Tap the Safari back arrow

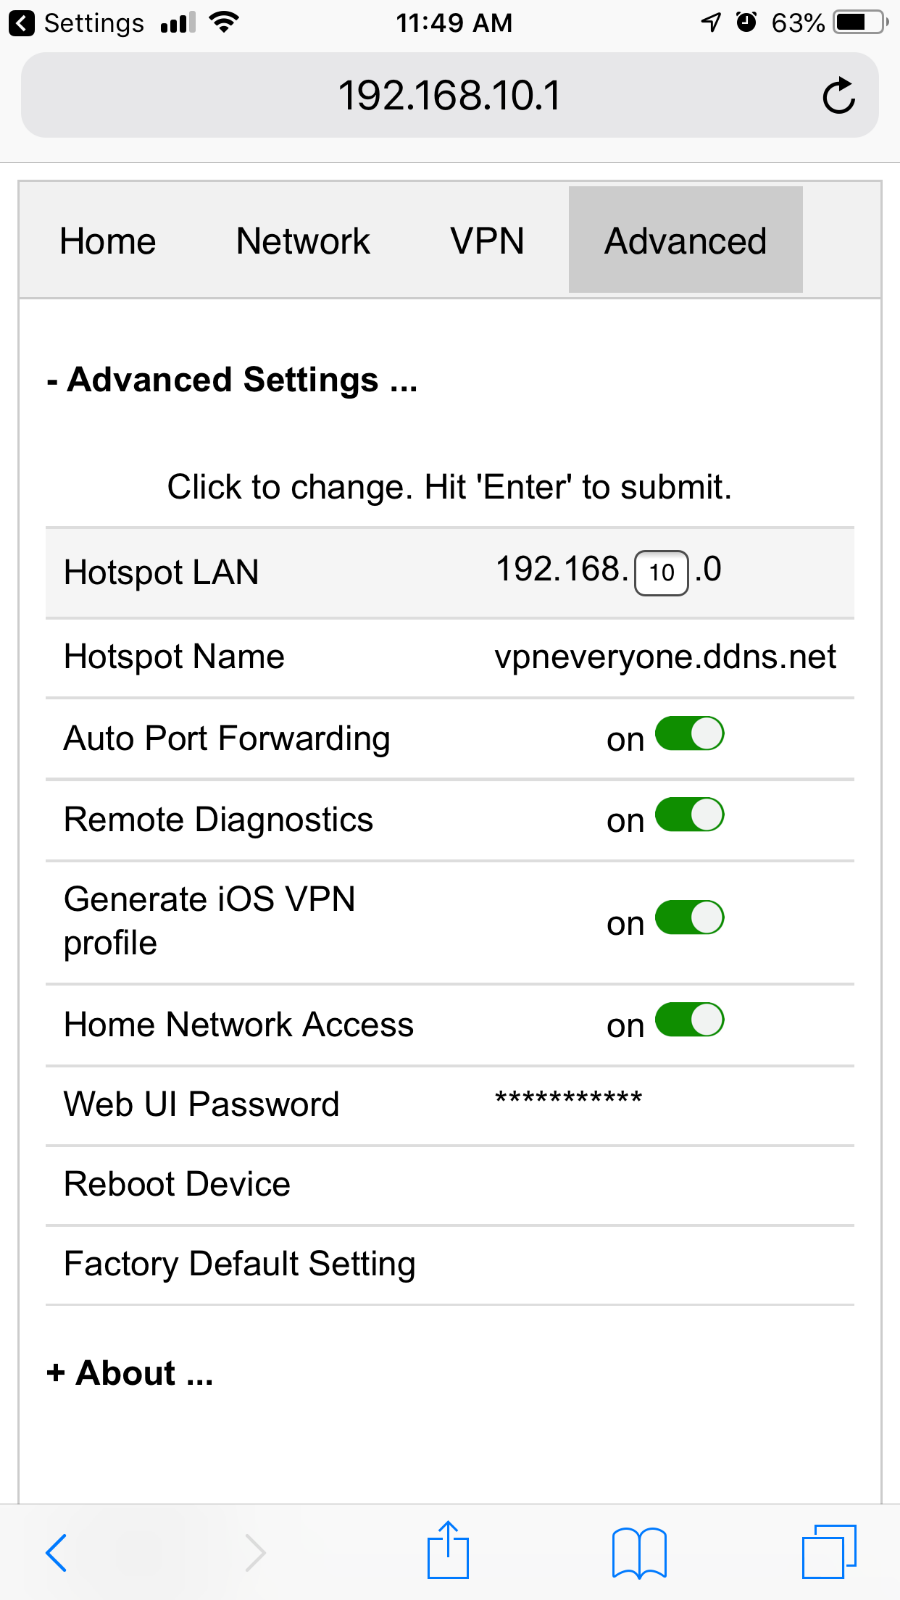[x=56, y=1553]
